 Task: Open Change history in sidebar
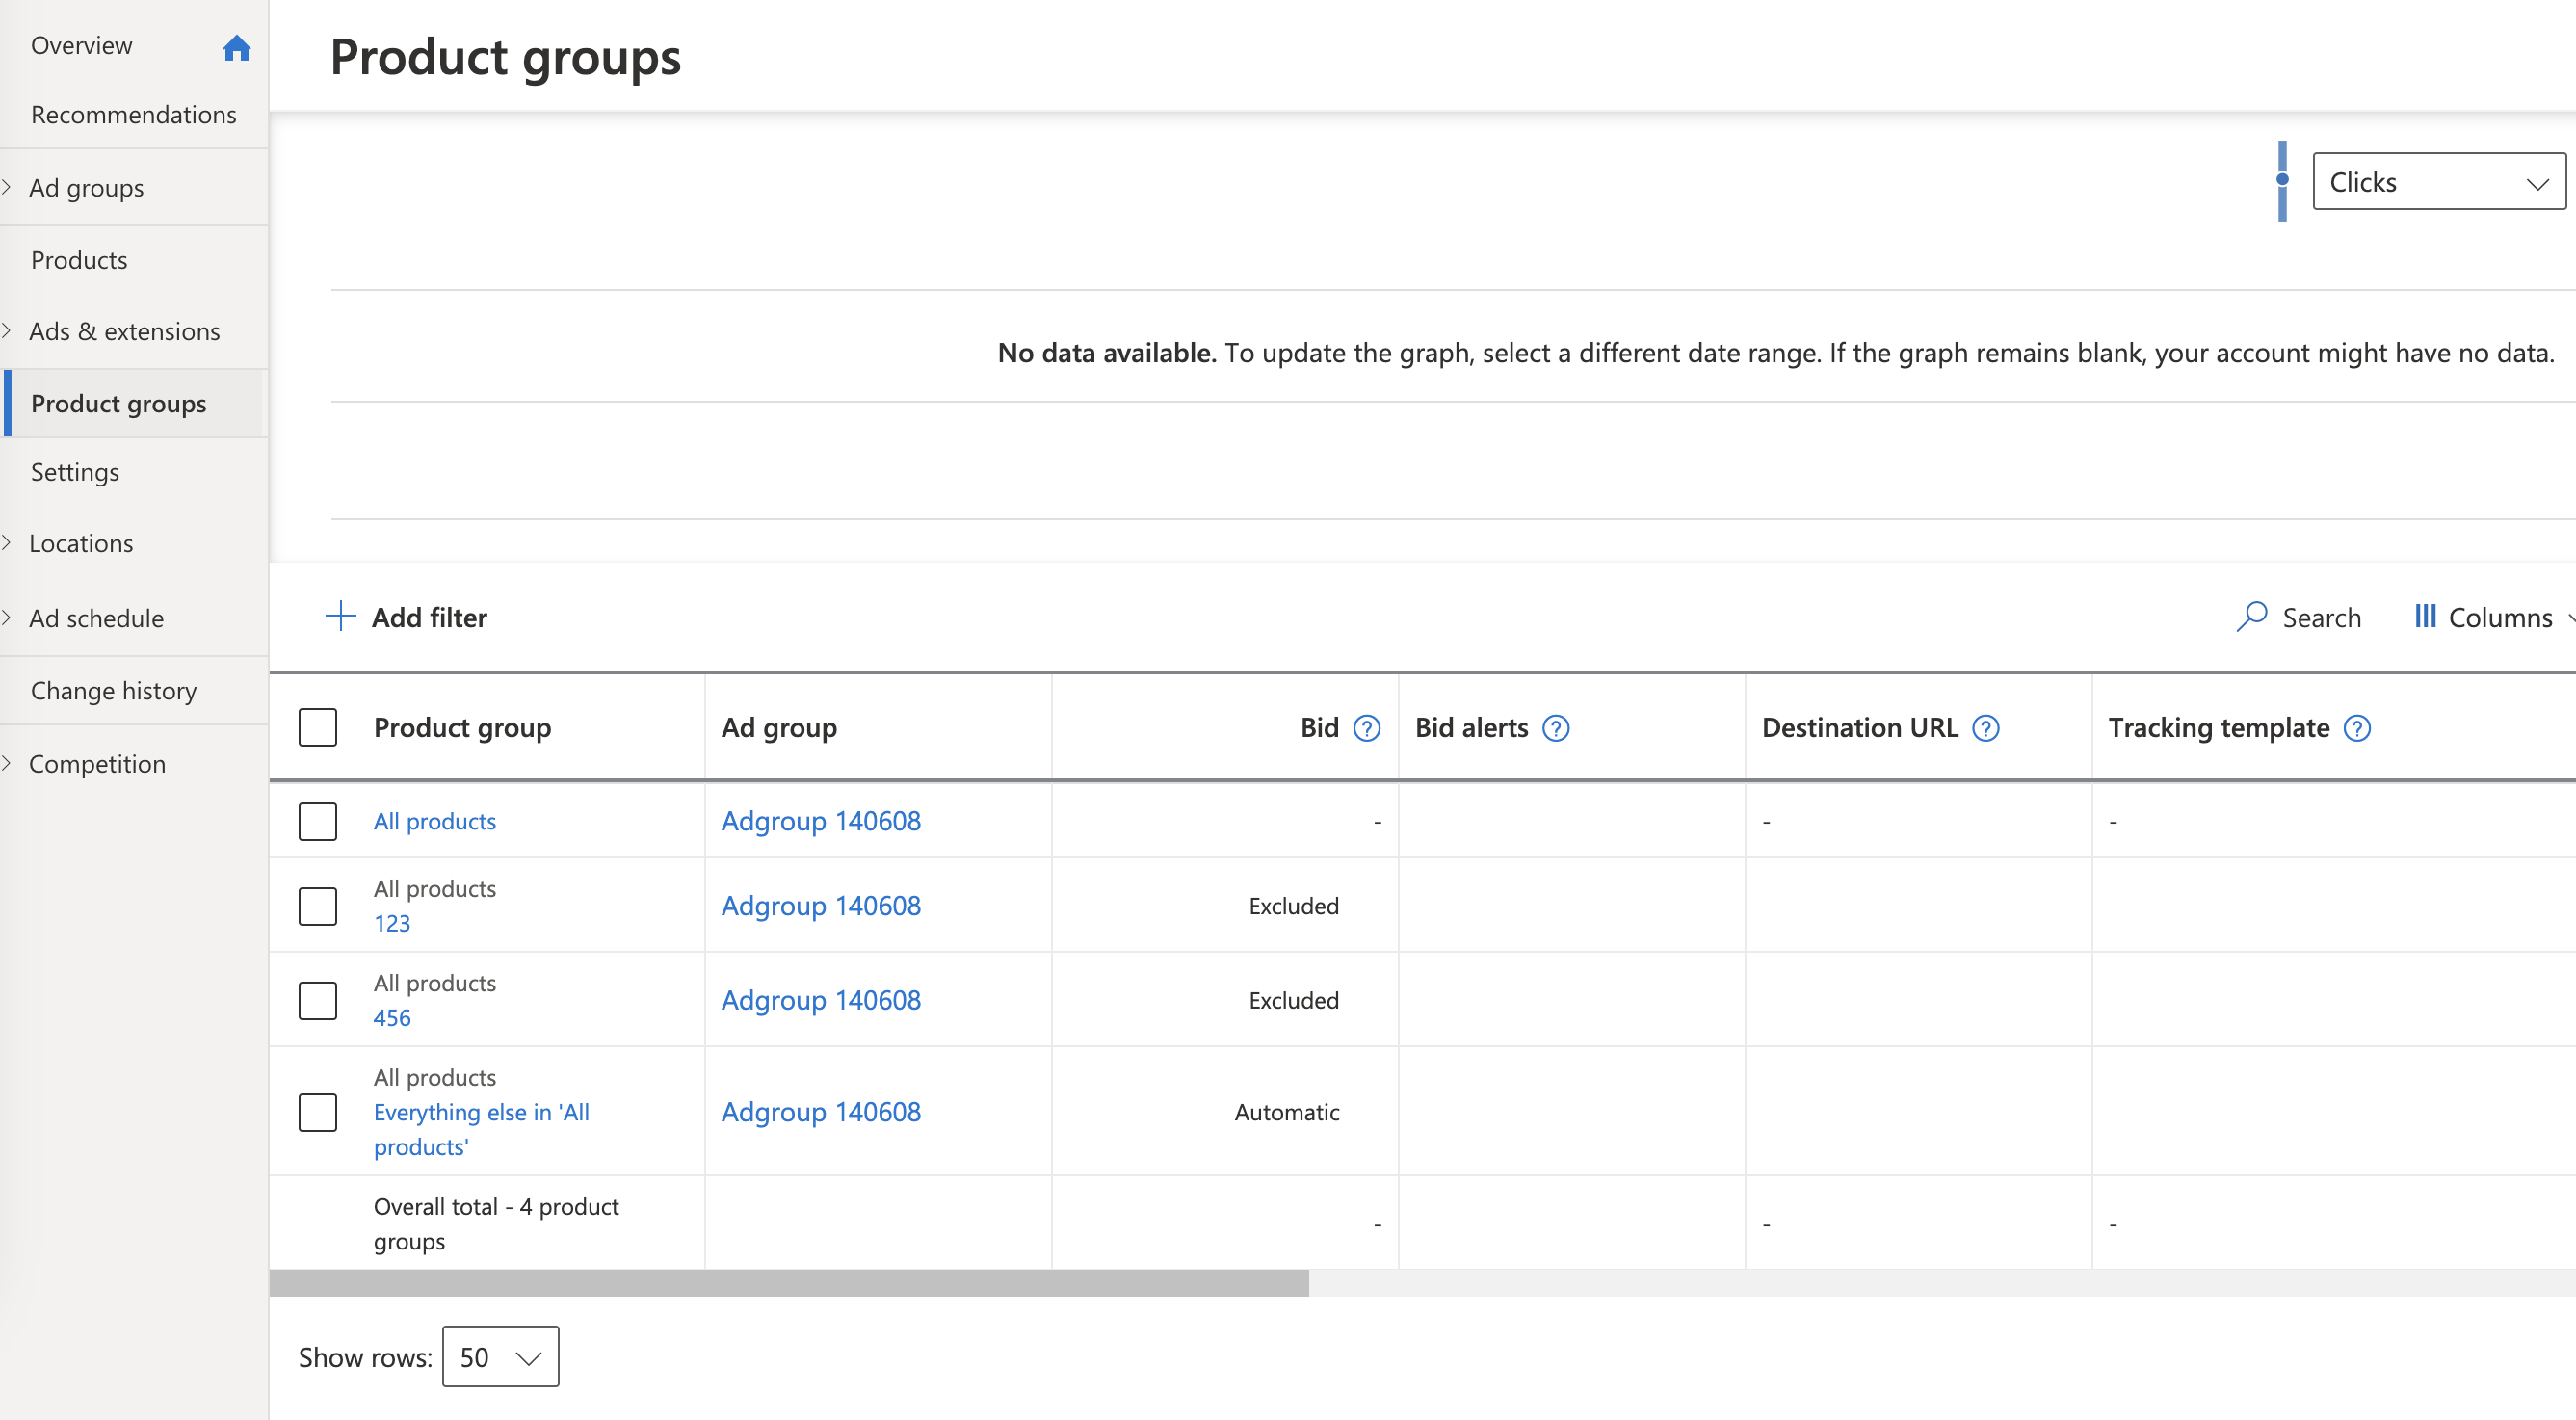point(113,691)
